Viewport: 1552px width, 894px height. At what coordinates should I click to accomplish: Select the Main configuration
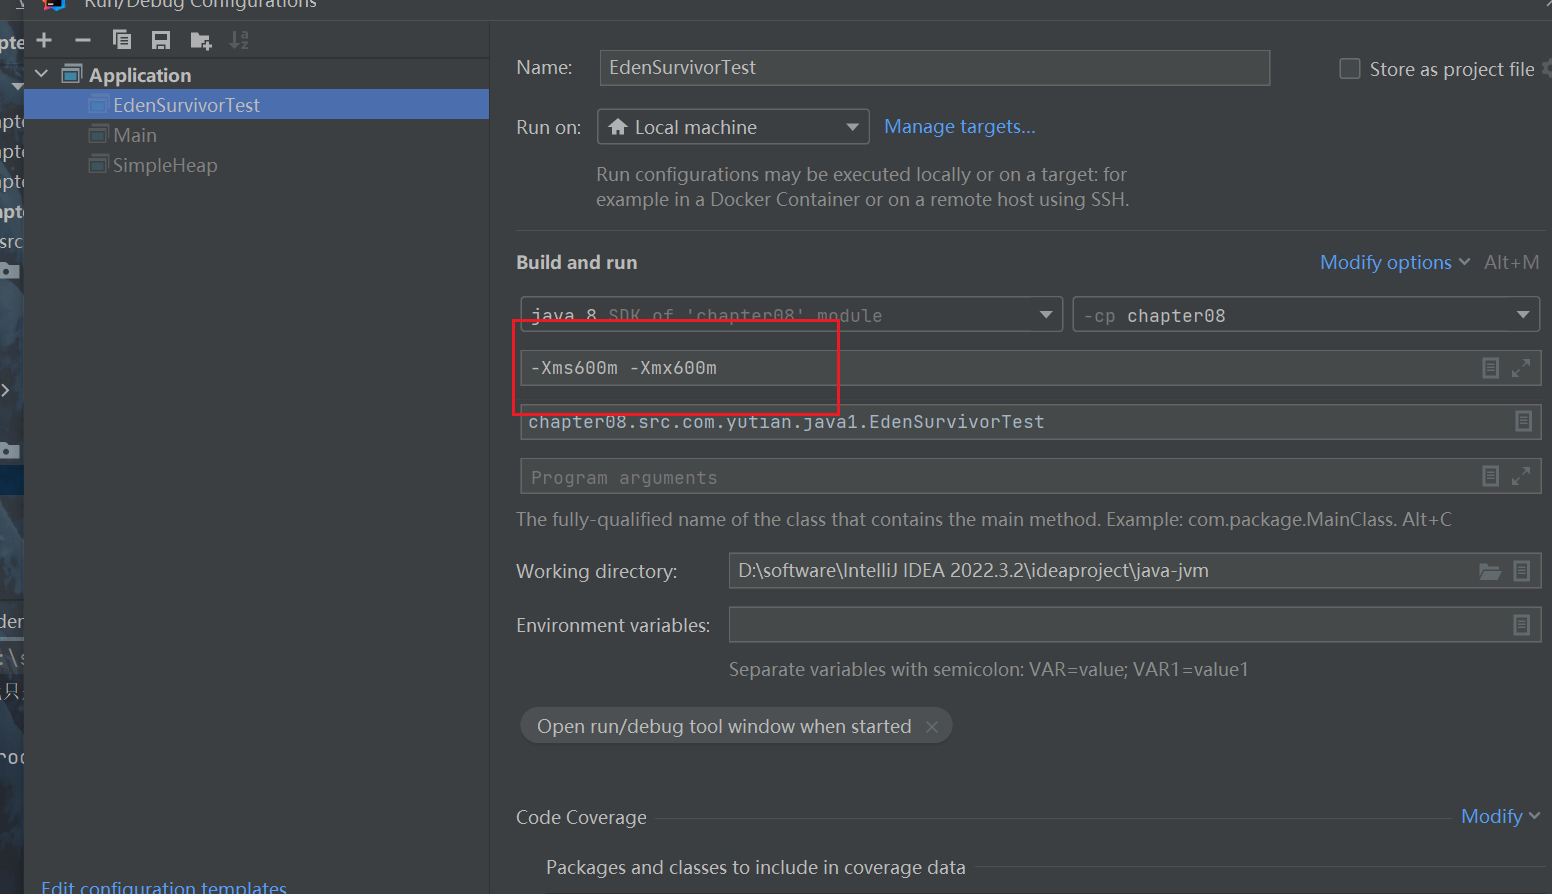pos(135,135)
